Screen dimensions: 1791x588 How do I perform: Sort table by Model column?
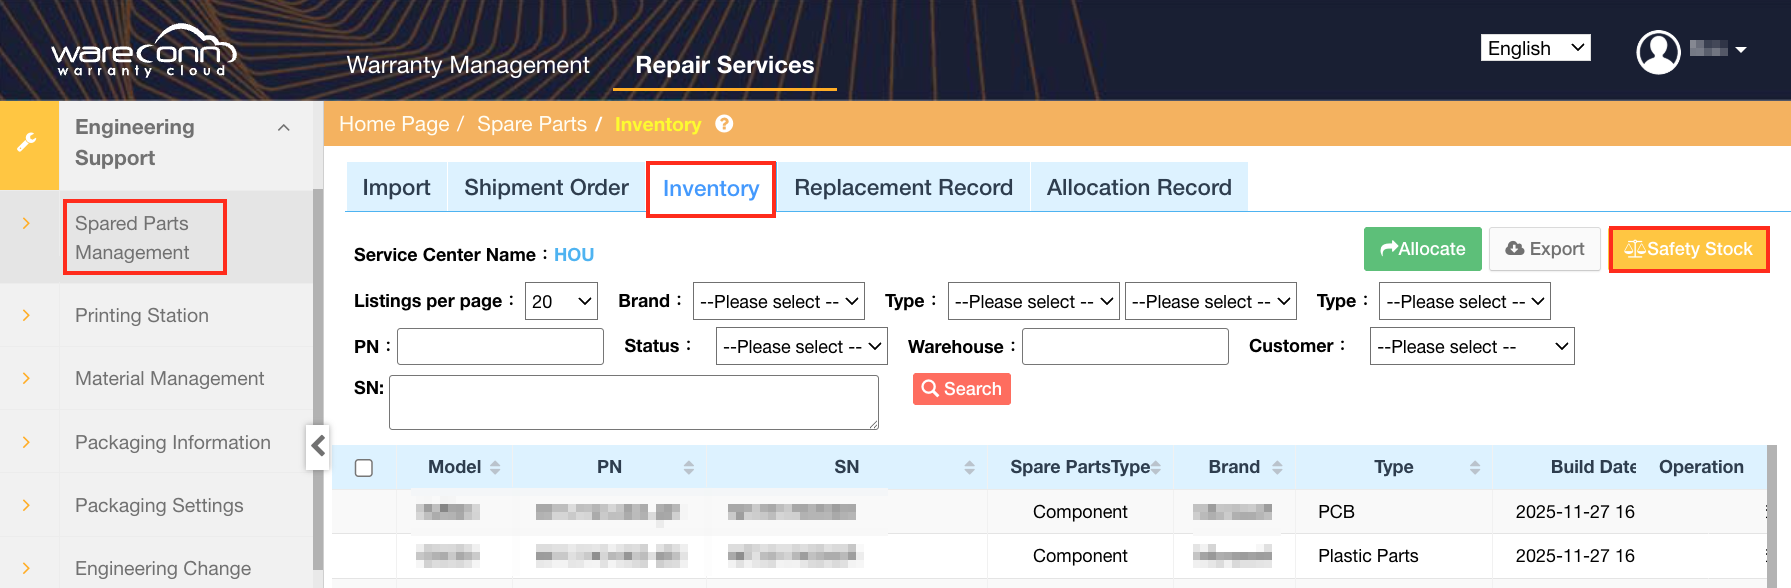coord(494,468)
